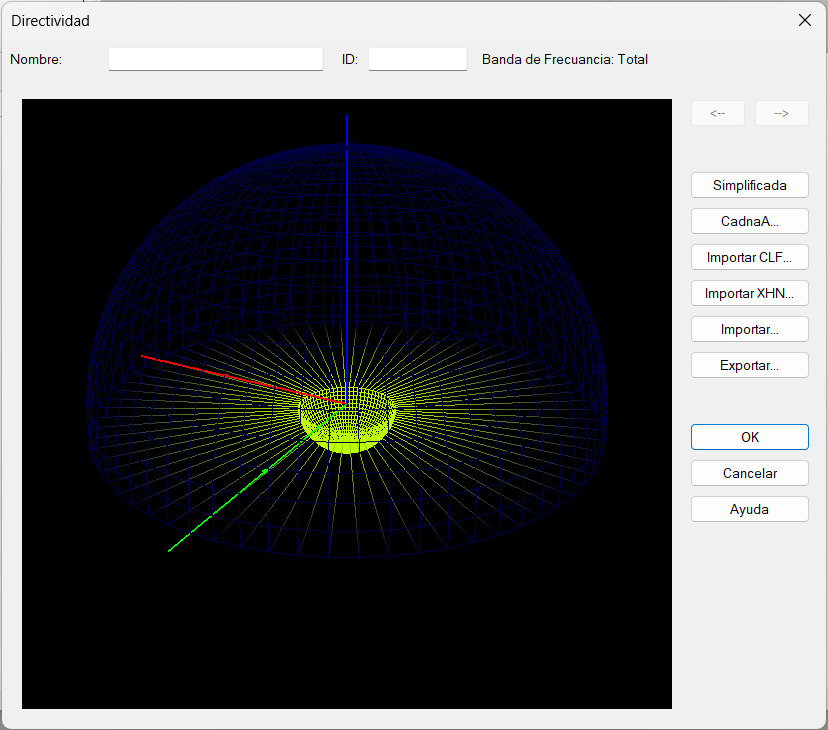Click Importar CLF... button

click(749, 257)
